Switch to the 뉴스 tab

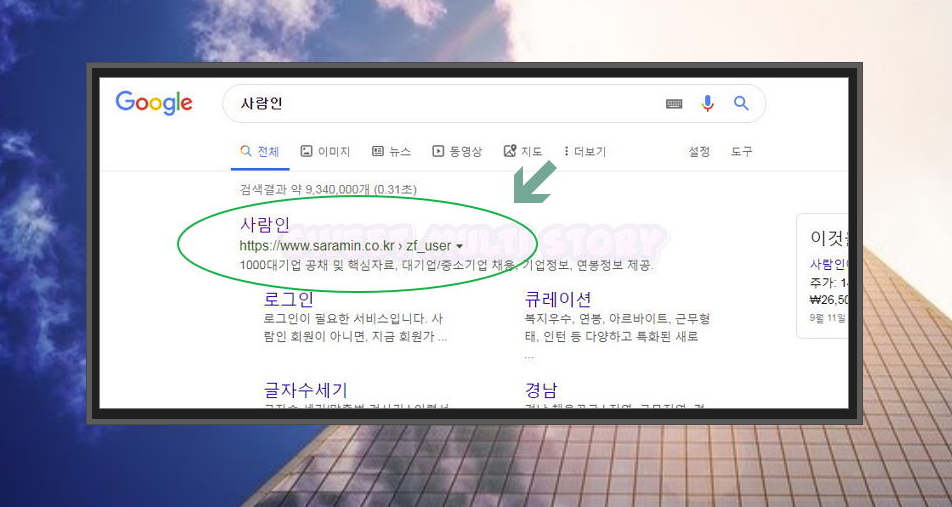392,151
